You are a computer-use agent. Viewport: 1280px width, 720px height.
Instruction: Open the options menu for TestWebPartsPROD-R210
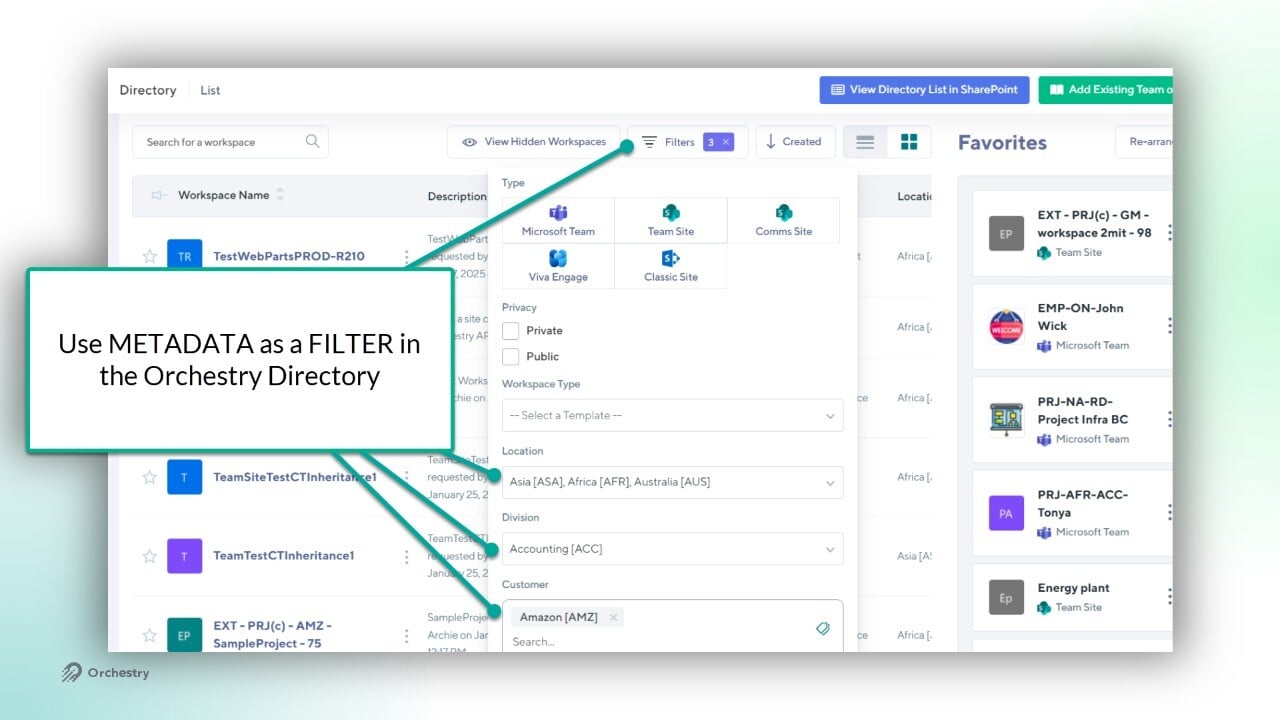406,256
